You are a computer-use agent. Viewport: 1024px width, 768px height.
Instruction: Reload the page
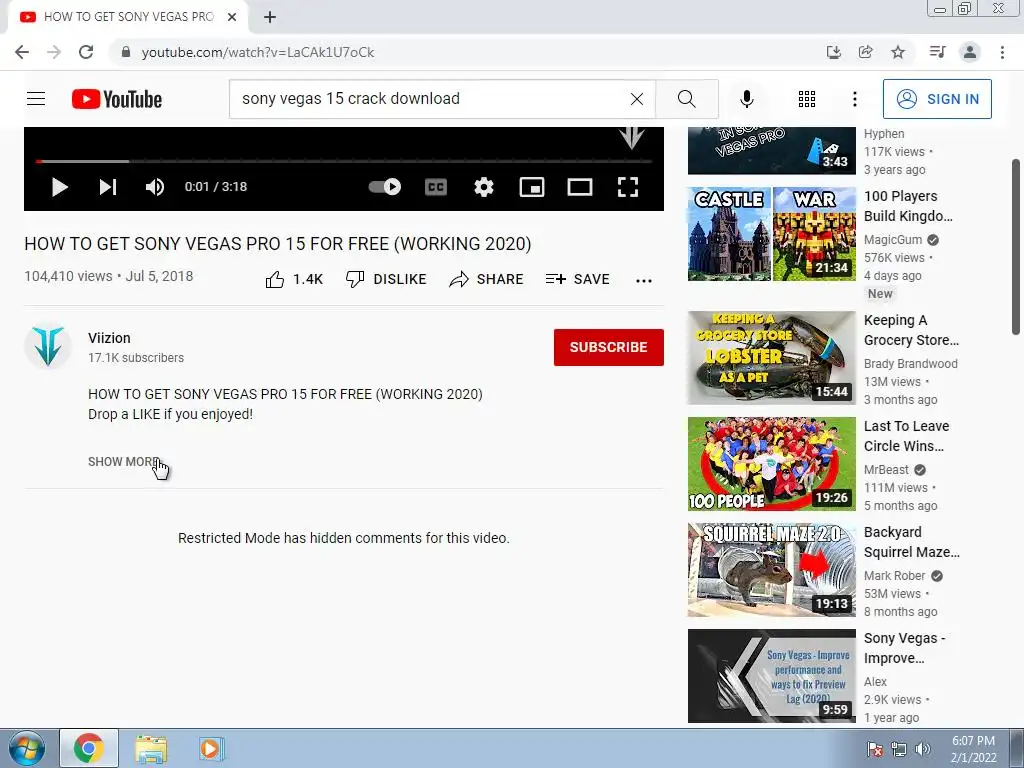click(86, 52)
